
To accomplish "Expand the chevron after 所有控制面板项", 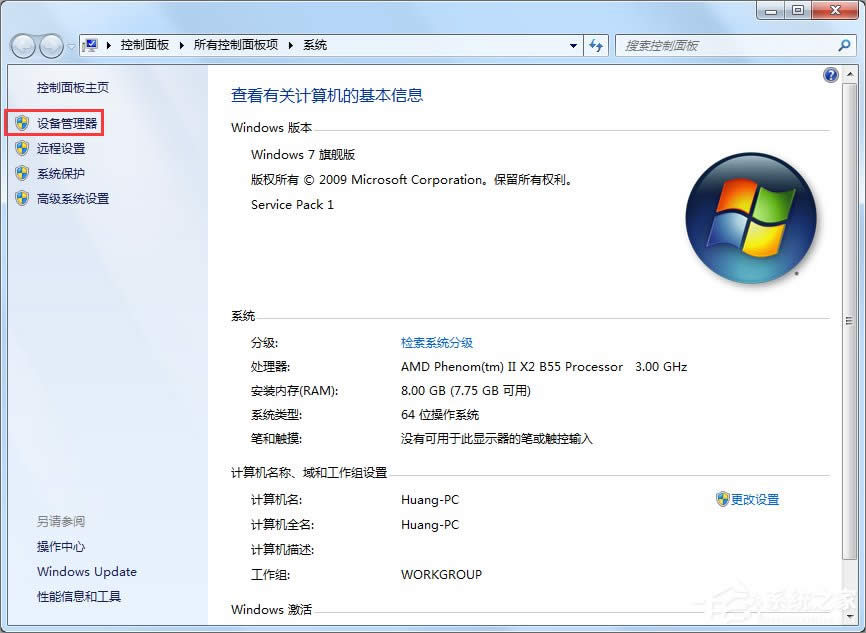I will 290,45.
